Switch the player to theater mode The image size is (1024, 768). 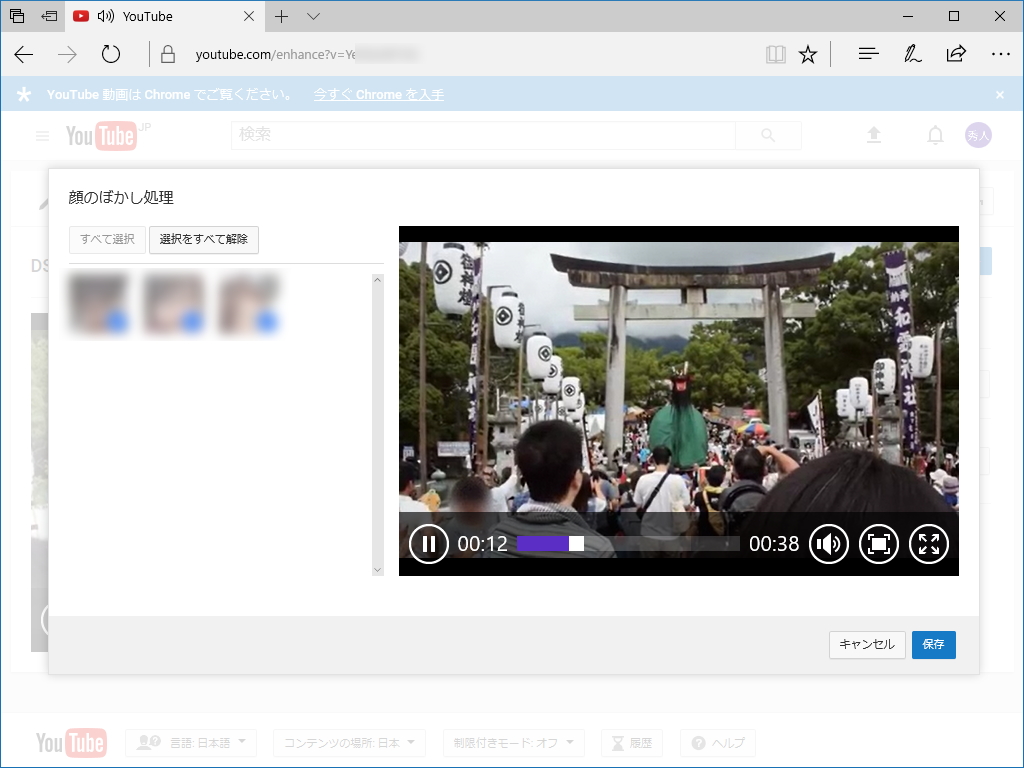(x=879, y=544)
